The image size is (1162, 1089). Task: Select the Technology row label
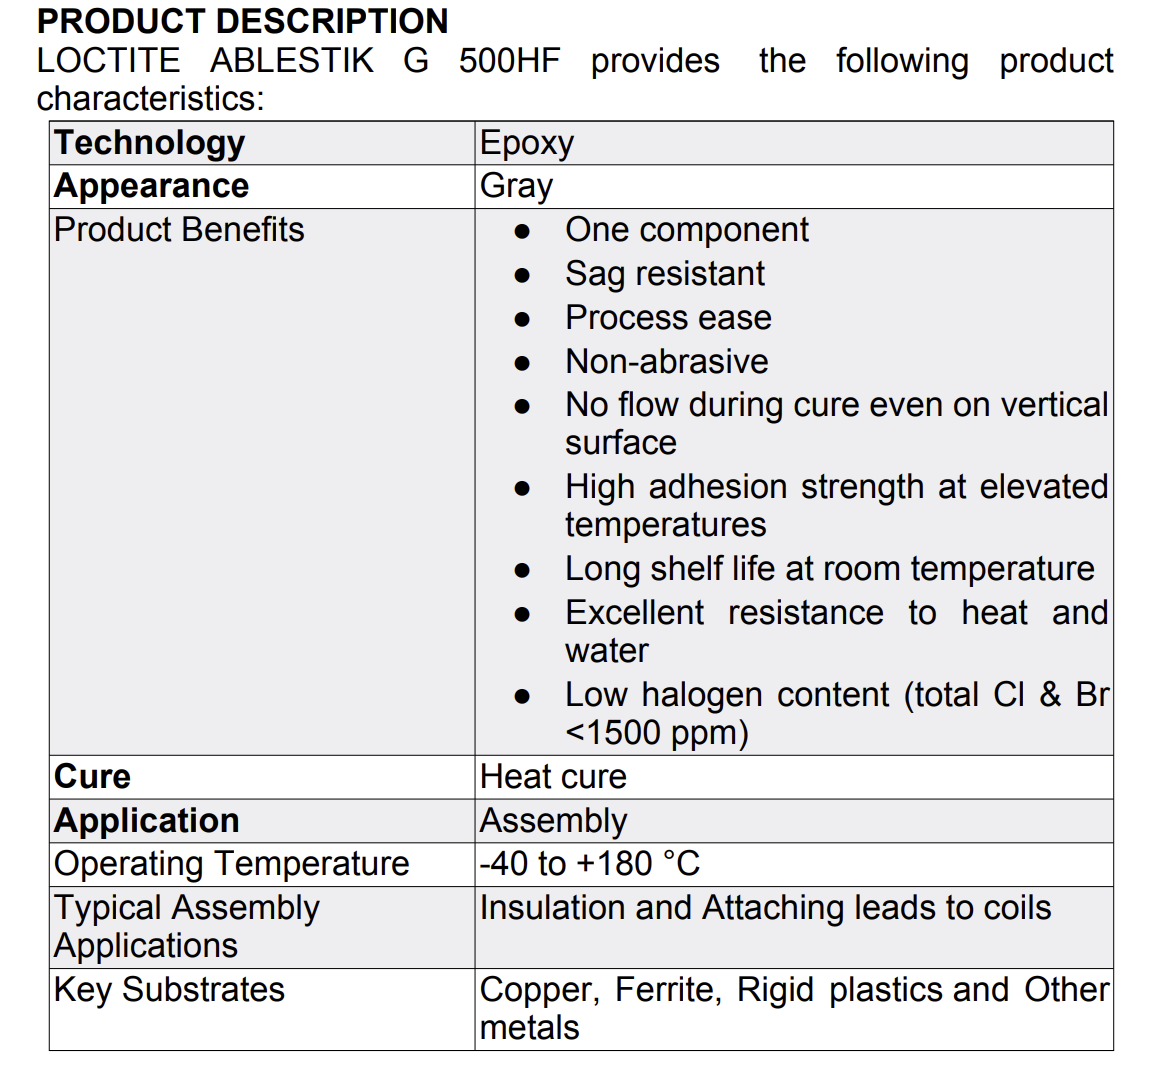tap(150, 143)
